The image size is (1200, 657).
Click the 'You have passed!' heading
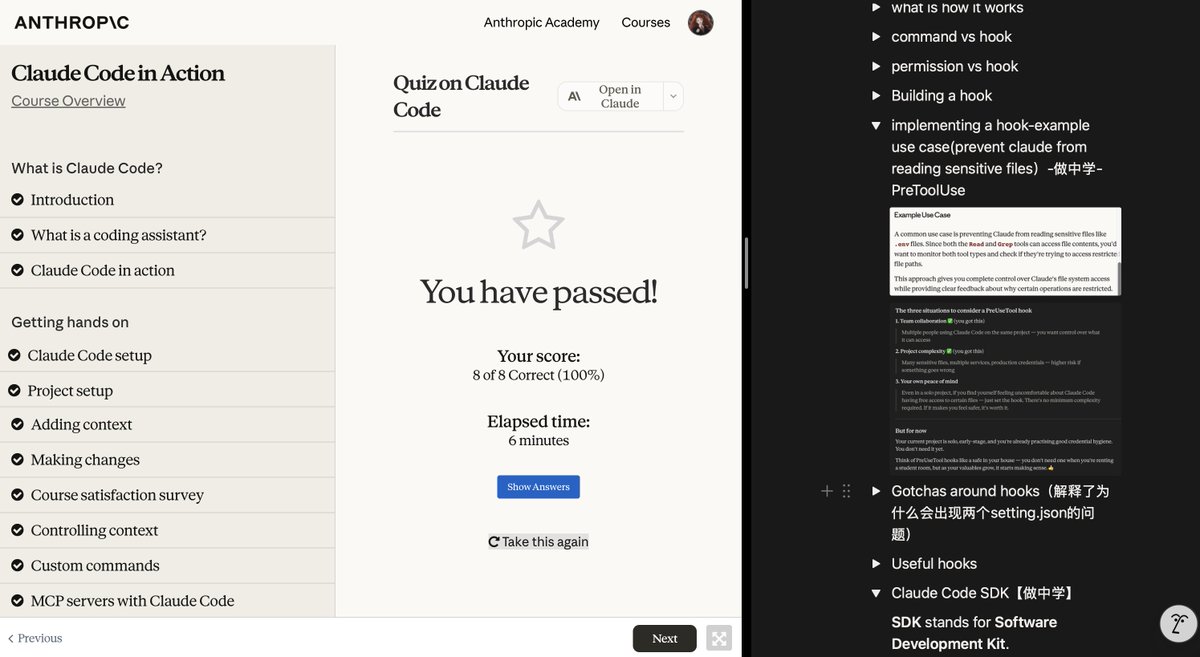(538, 291)
